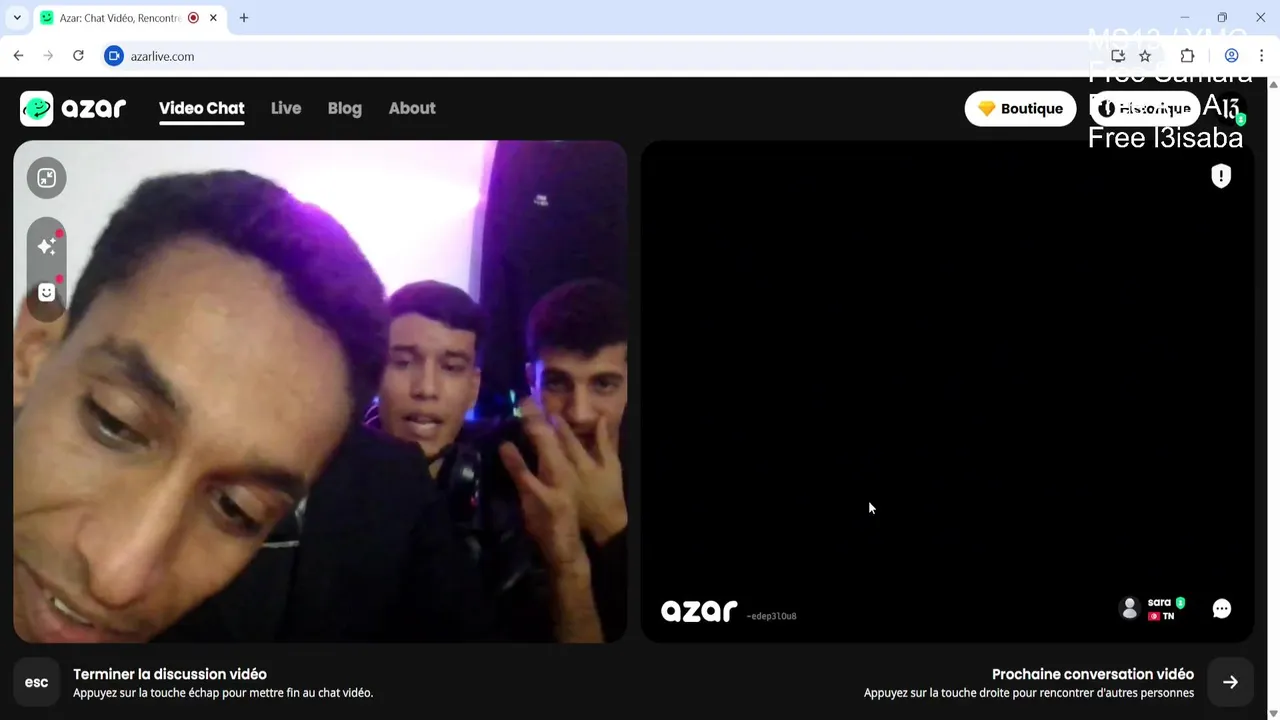The image size is (1280, 720).
Task: Open sara's profile avatar
Action: (1130, 608)
